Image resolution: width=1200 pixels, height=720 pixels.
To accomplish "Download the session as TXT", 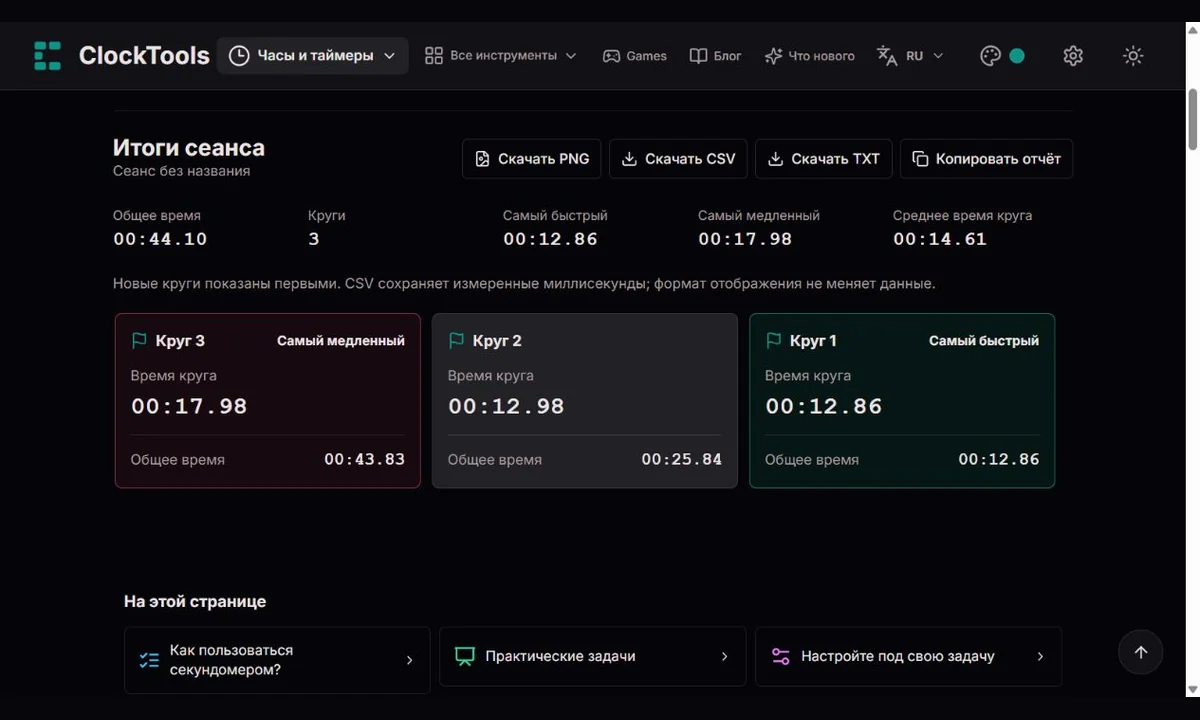I will coord(824,159).
